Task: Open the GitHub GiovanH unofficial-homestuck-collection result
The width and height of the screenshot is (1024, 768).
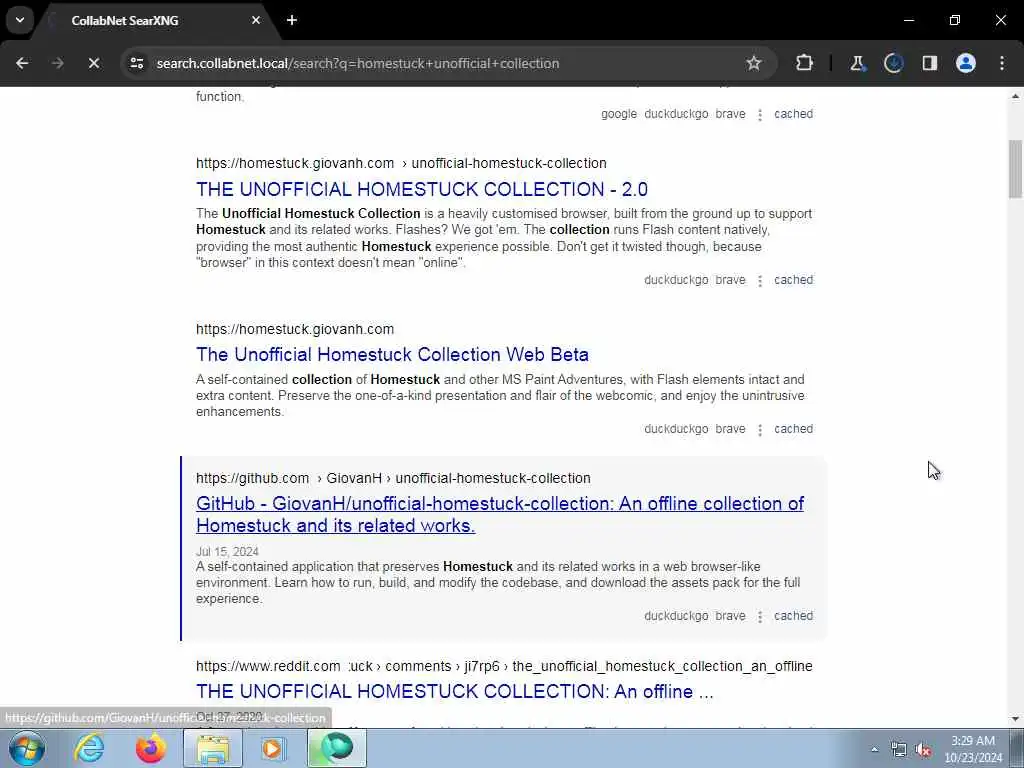Action: (x=500, y=515)
